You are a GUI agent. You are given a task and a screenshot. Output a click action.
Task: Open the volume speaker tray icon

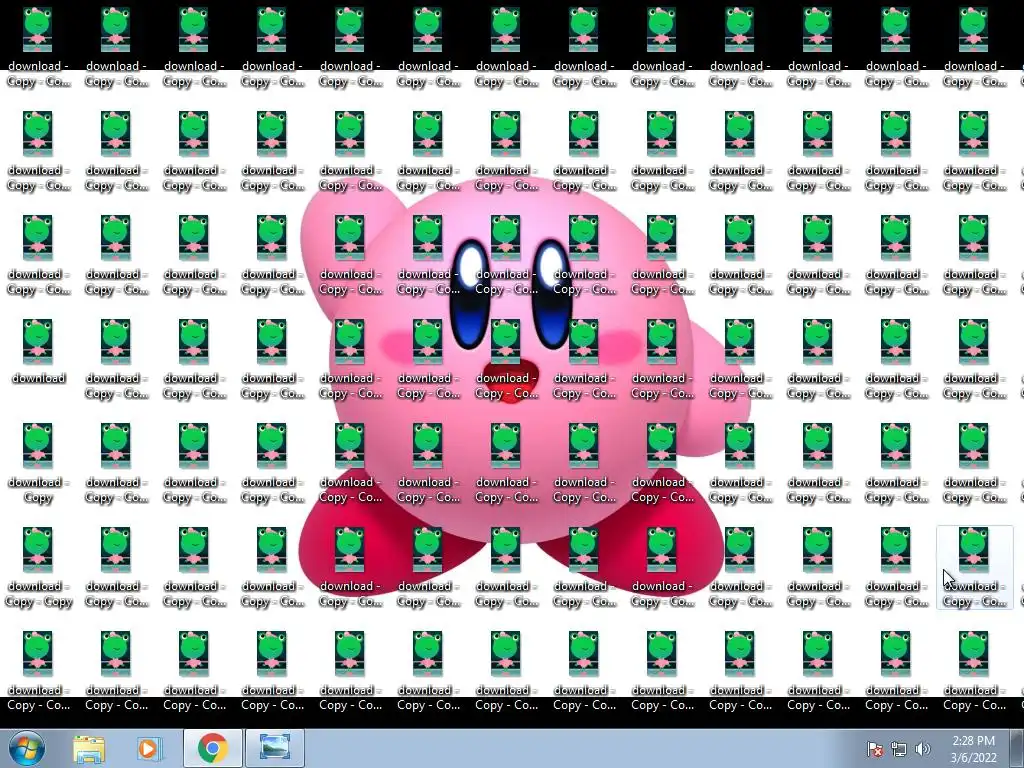[923, 749]
